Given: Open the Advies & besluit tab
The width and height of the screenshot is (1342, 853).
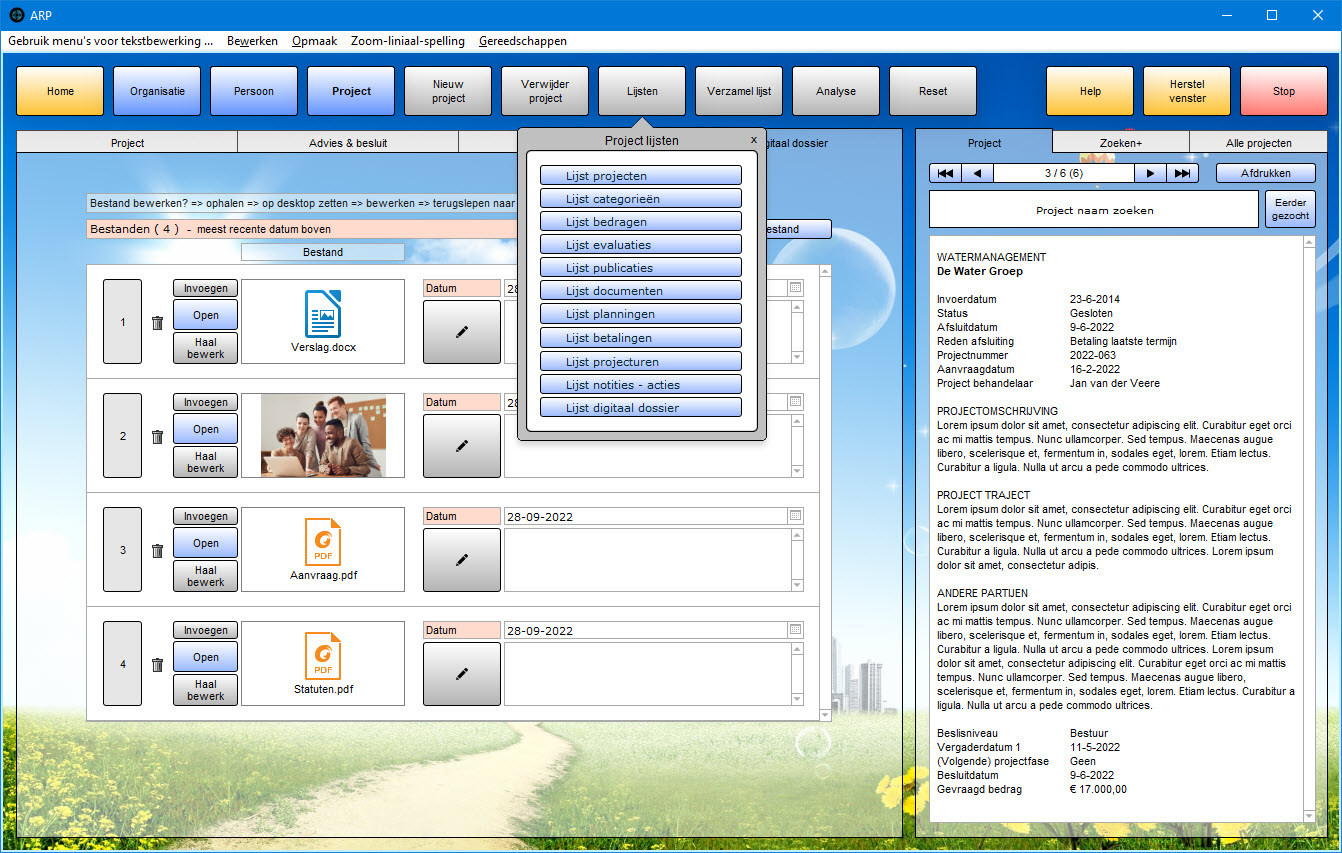Looking at the screenshot, I should click(x=347, y=143).
